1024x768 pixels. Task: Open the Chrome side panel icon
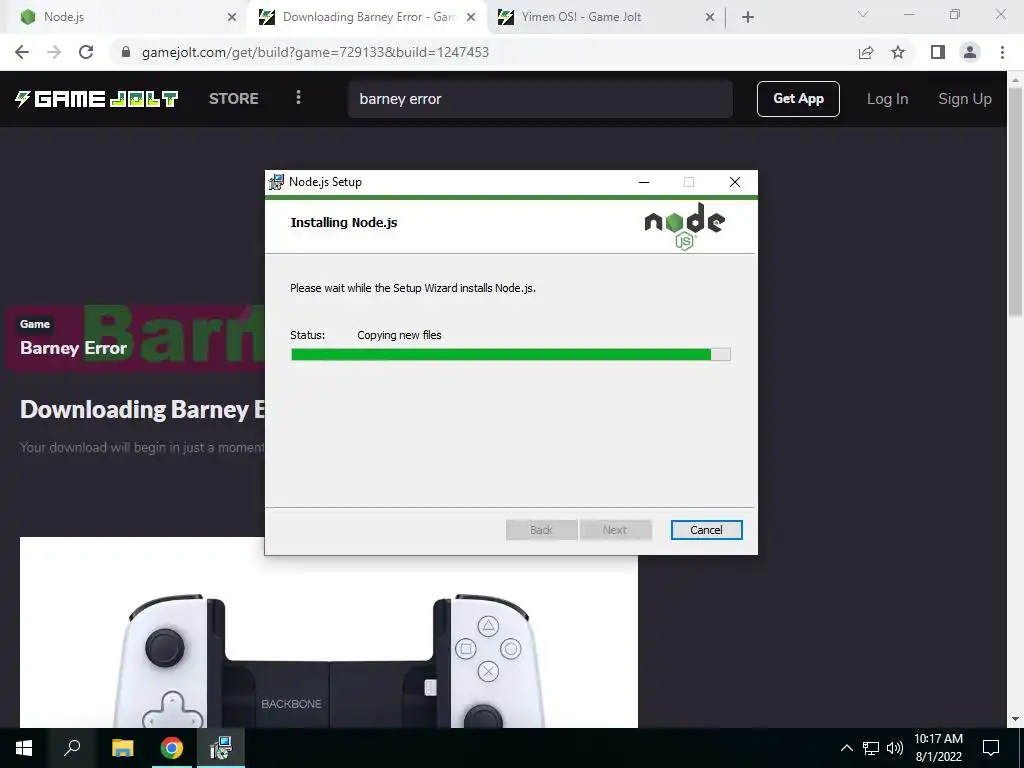tap(938, 52)
